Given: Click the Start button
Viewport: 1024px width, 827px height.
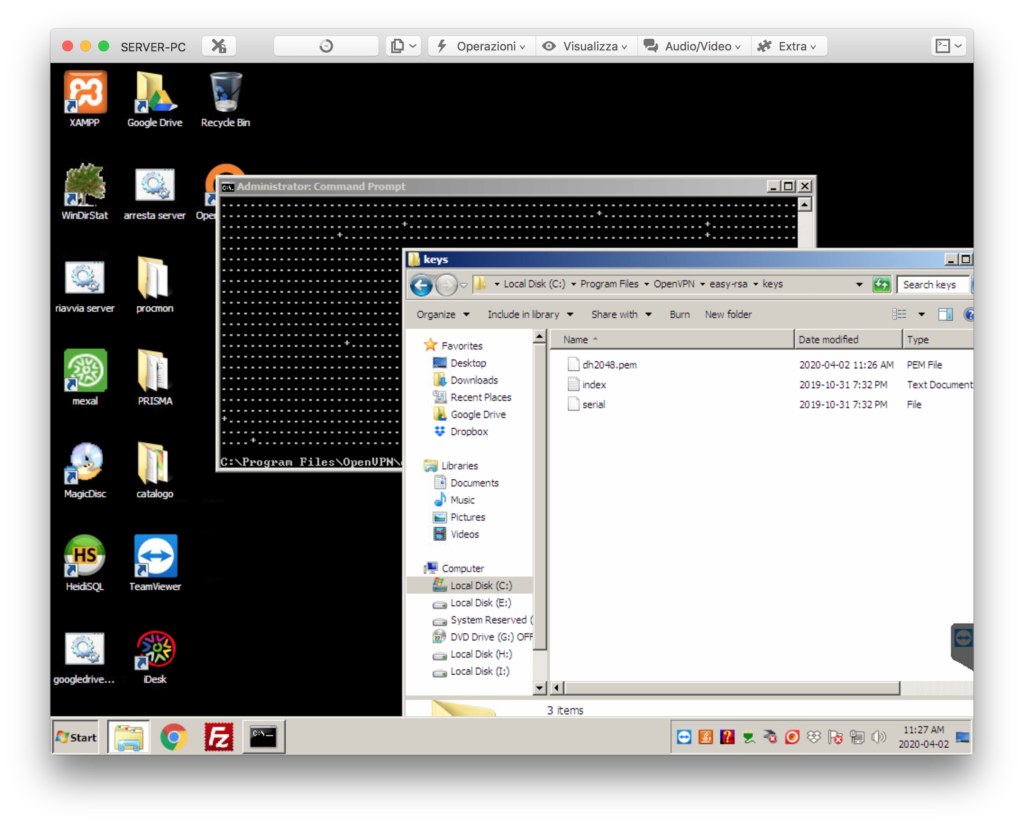Looking at the screenshot, I should 76,738.
